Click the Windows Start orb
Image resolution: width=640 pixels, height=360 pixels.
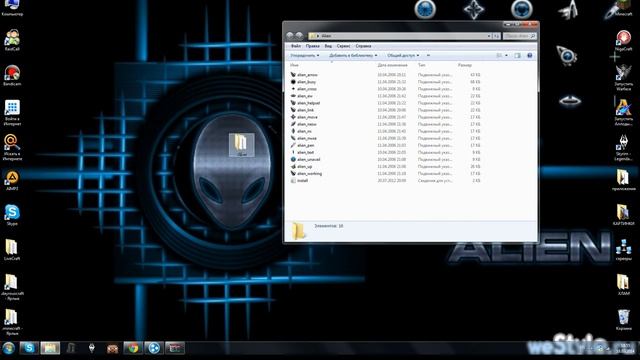(x=9, y=348)
